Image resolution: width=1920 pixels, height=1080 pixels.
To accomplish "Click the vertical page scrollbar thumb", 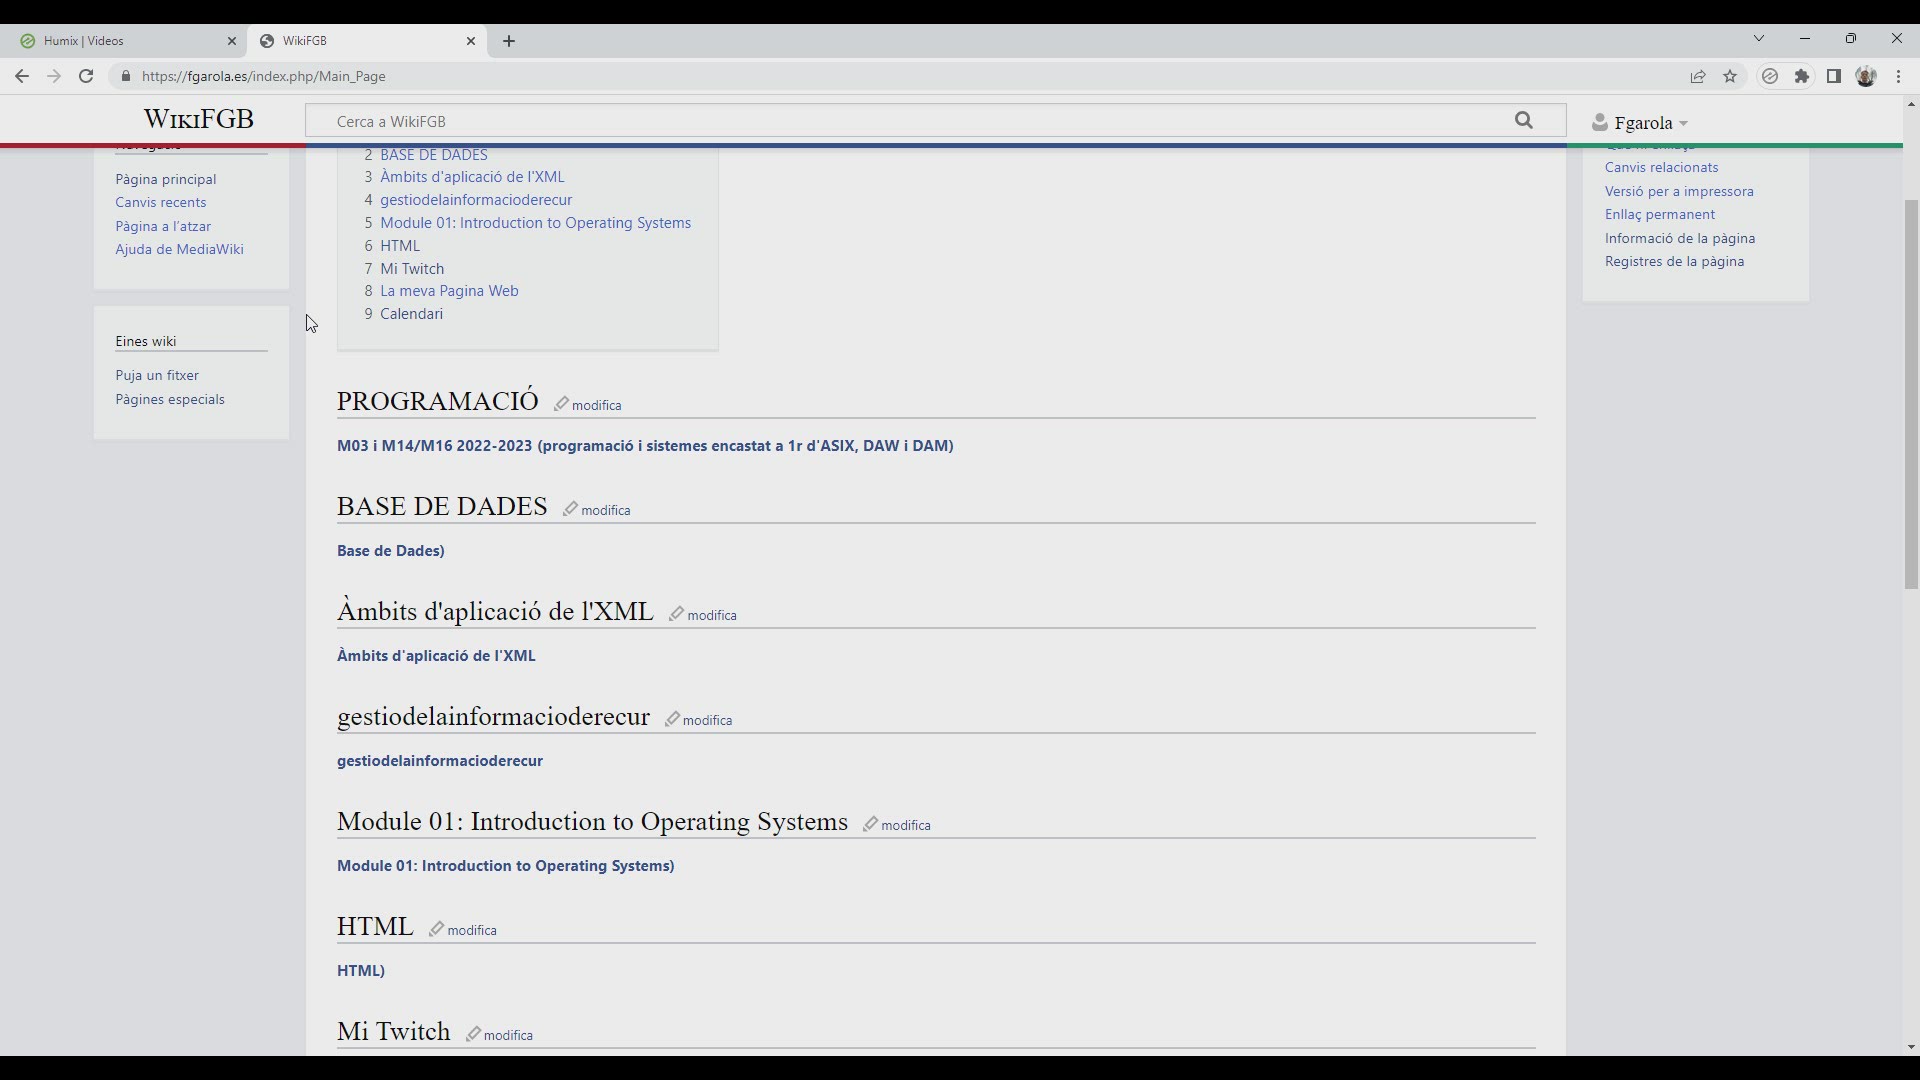I will pyautogui.click(x=1911, y=395).
